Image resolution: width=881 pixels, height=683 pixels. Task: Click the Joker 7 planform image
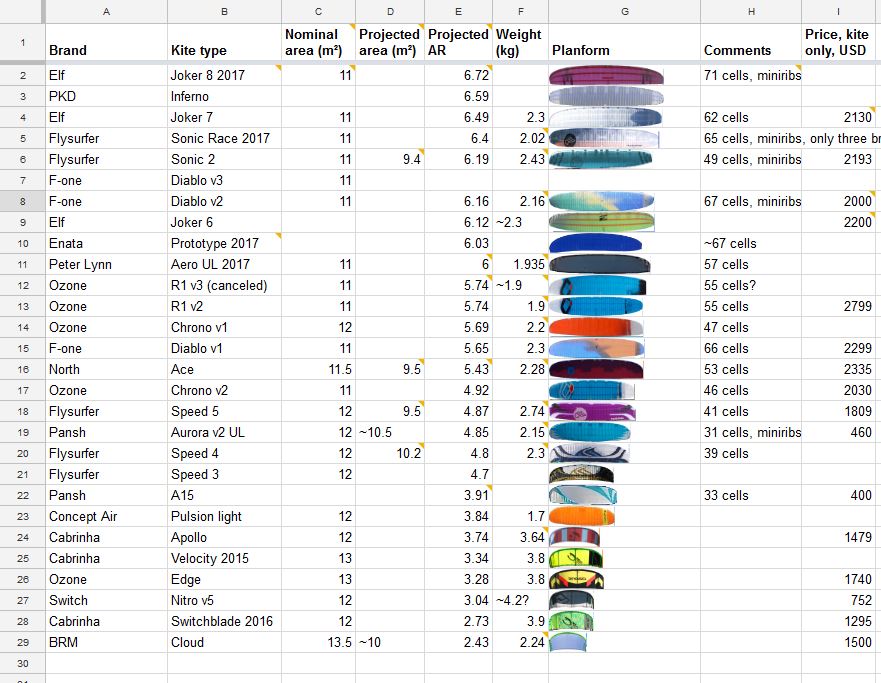click(x=605, y=117)
